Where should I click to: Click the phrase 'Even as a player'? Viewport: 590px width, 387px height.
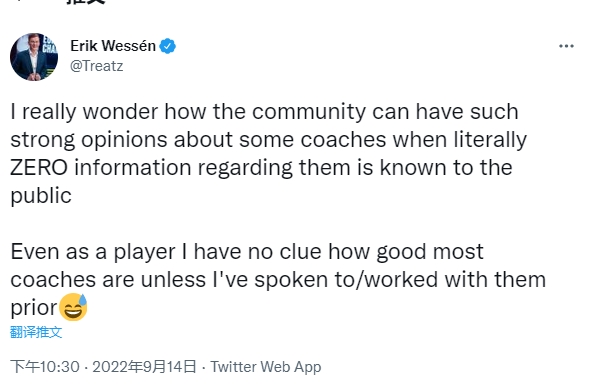93,252
